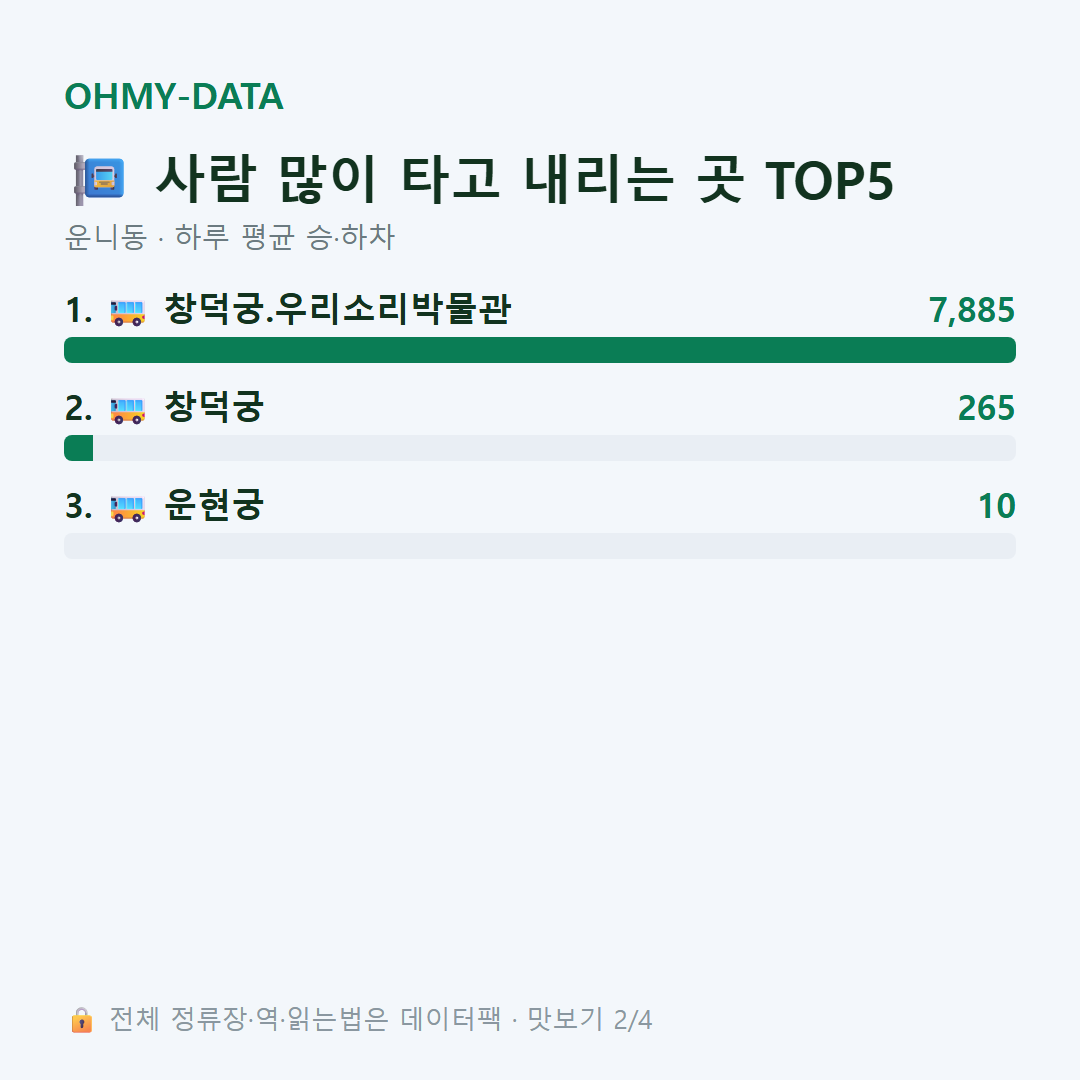
Task: Select the OHMY-DATA brand label
Action: click(x=174, y=96)
